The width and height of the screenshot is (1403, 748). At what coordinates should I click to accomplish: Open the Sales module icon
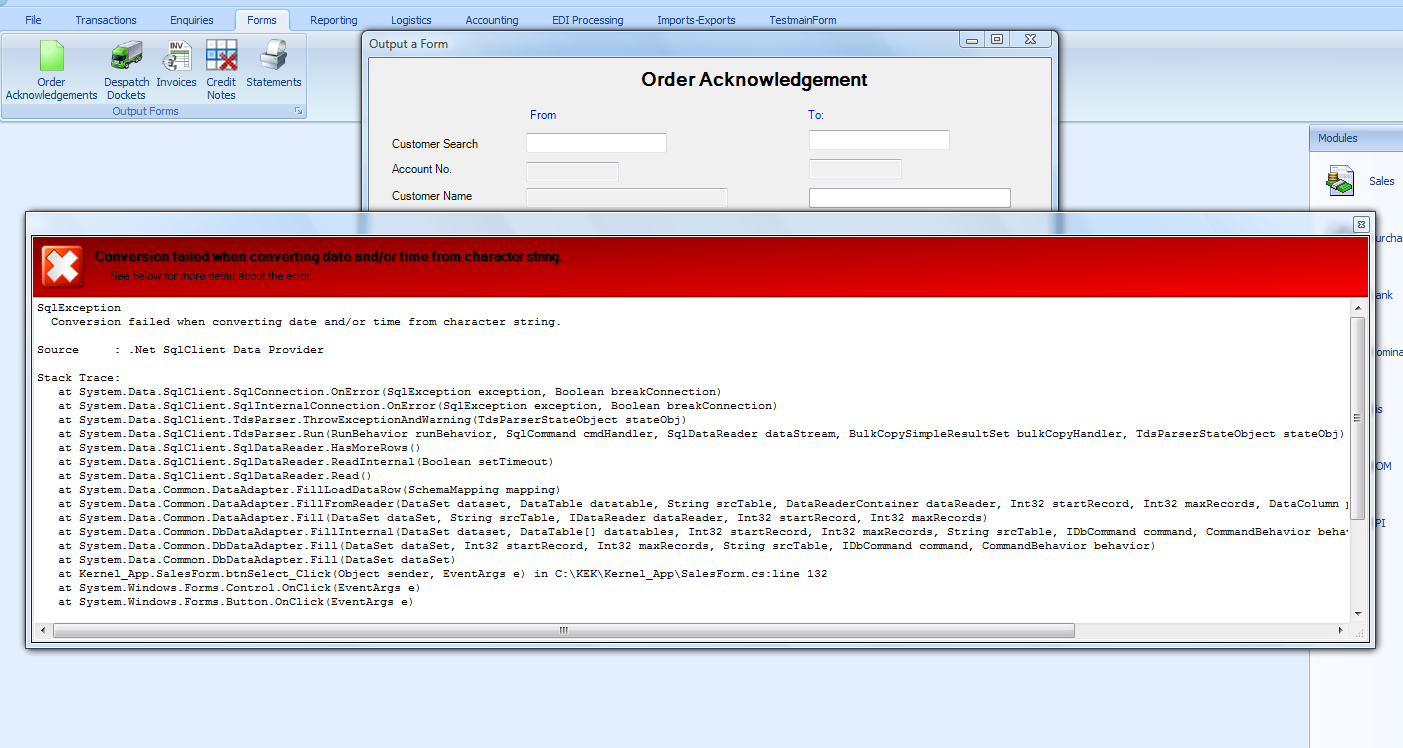pyautogui.click(x=1340, y=180)
